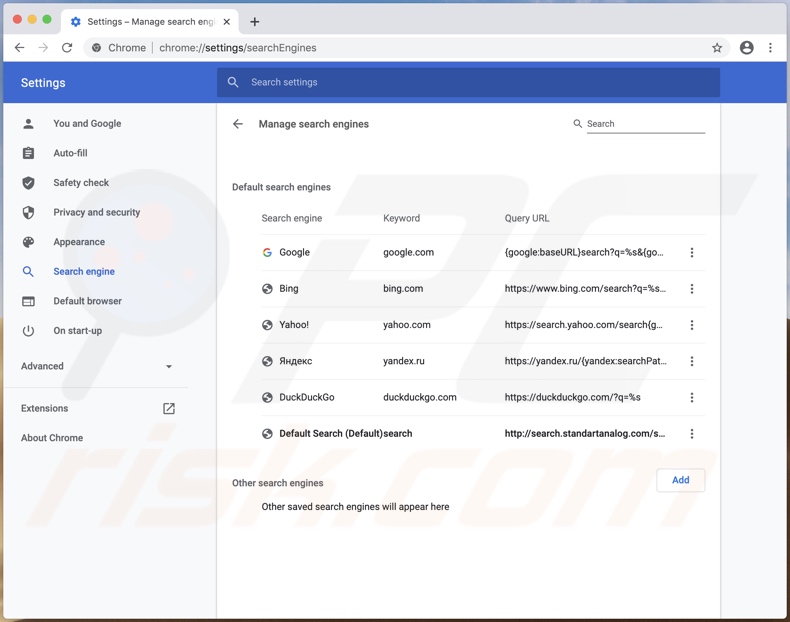Open the new tab plus button
This screenshot has width=790, height=622.
pos(255,21)
